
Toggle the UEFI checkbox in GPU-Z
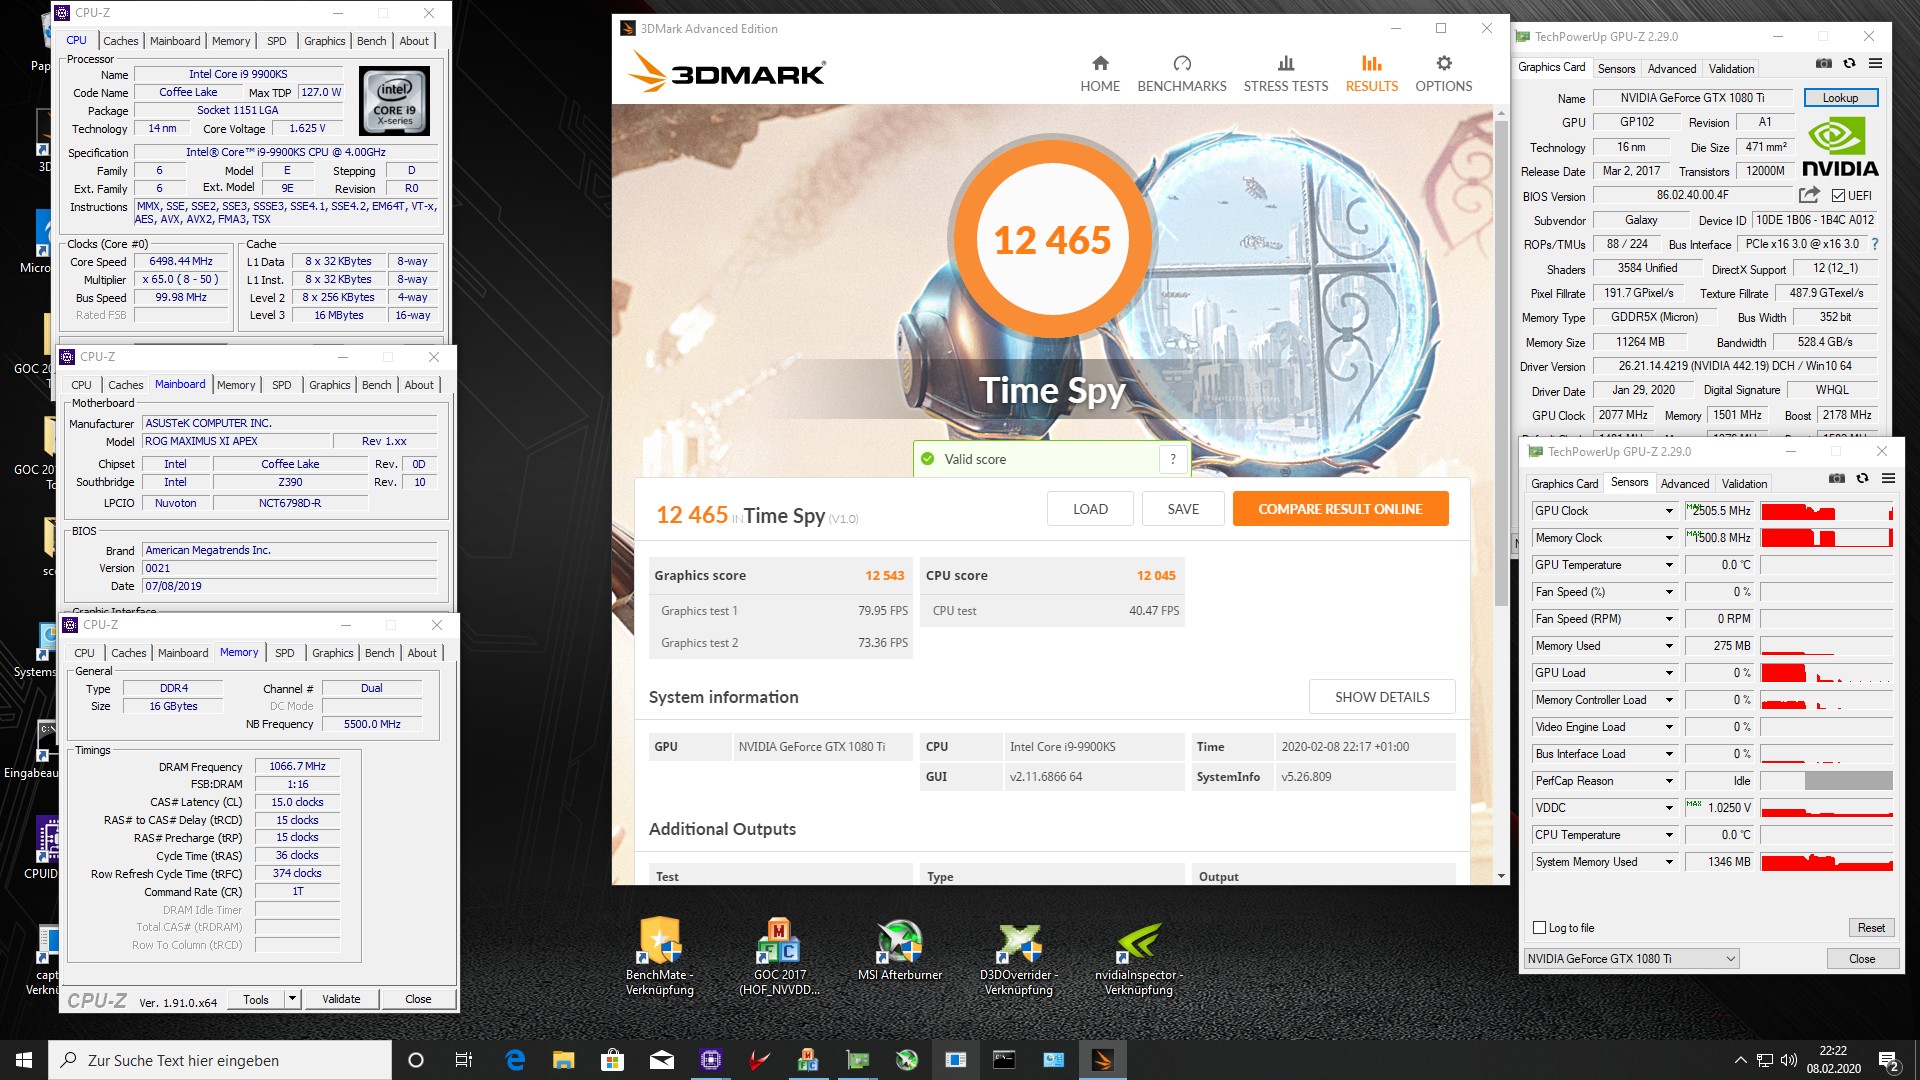1838,196
